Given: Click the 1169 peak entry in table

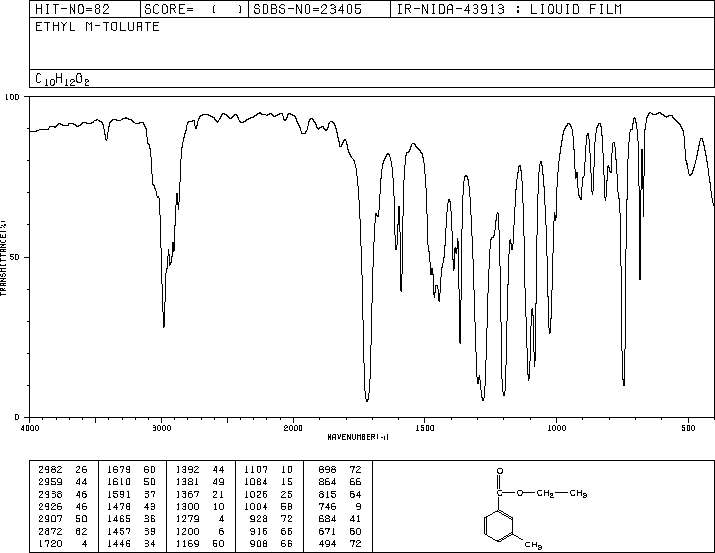Looking at the screenshot, I should pyautogui.click(x=187, y=543).
